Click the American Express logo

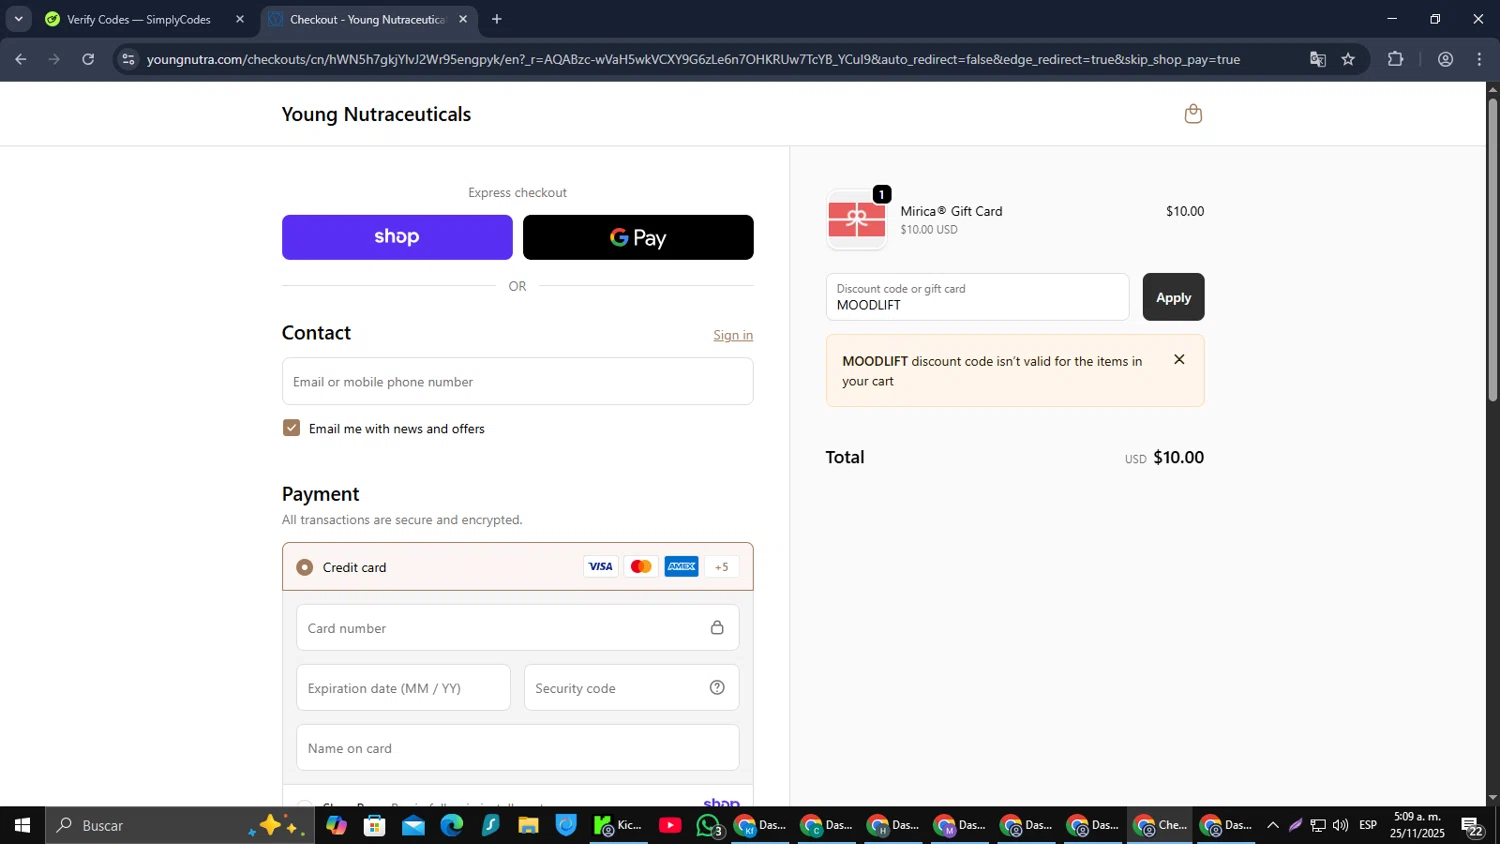click(x=682, y=567)
